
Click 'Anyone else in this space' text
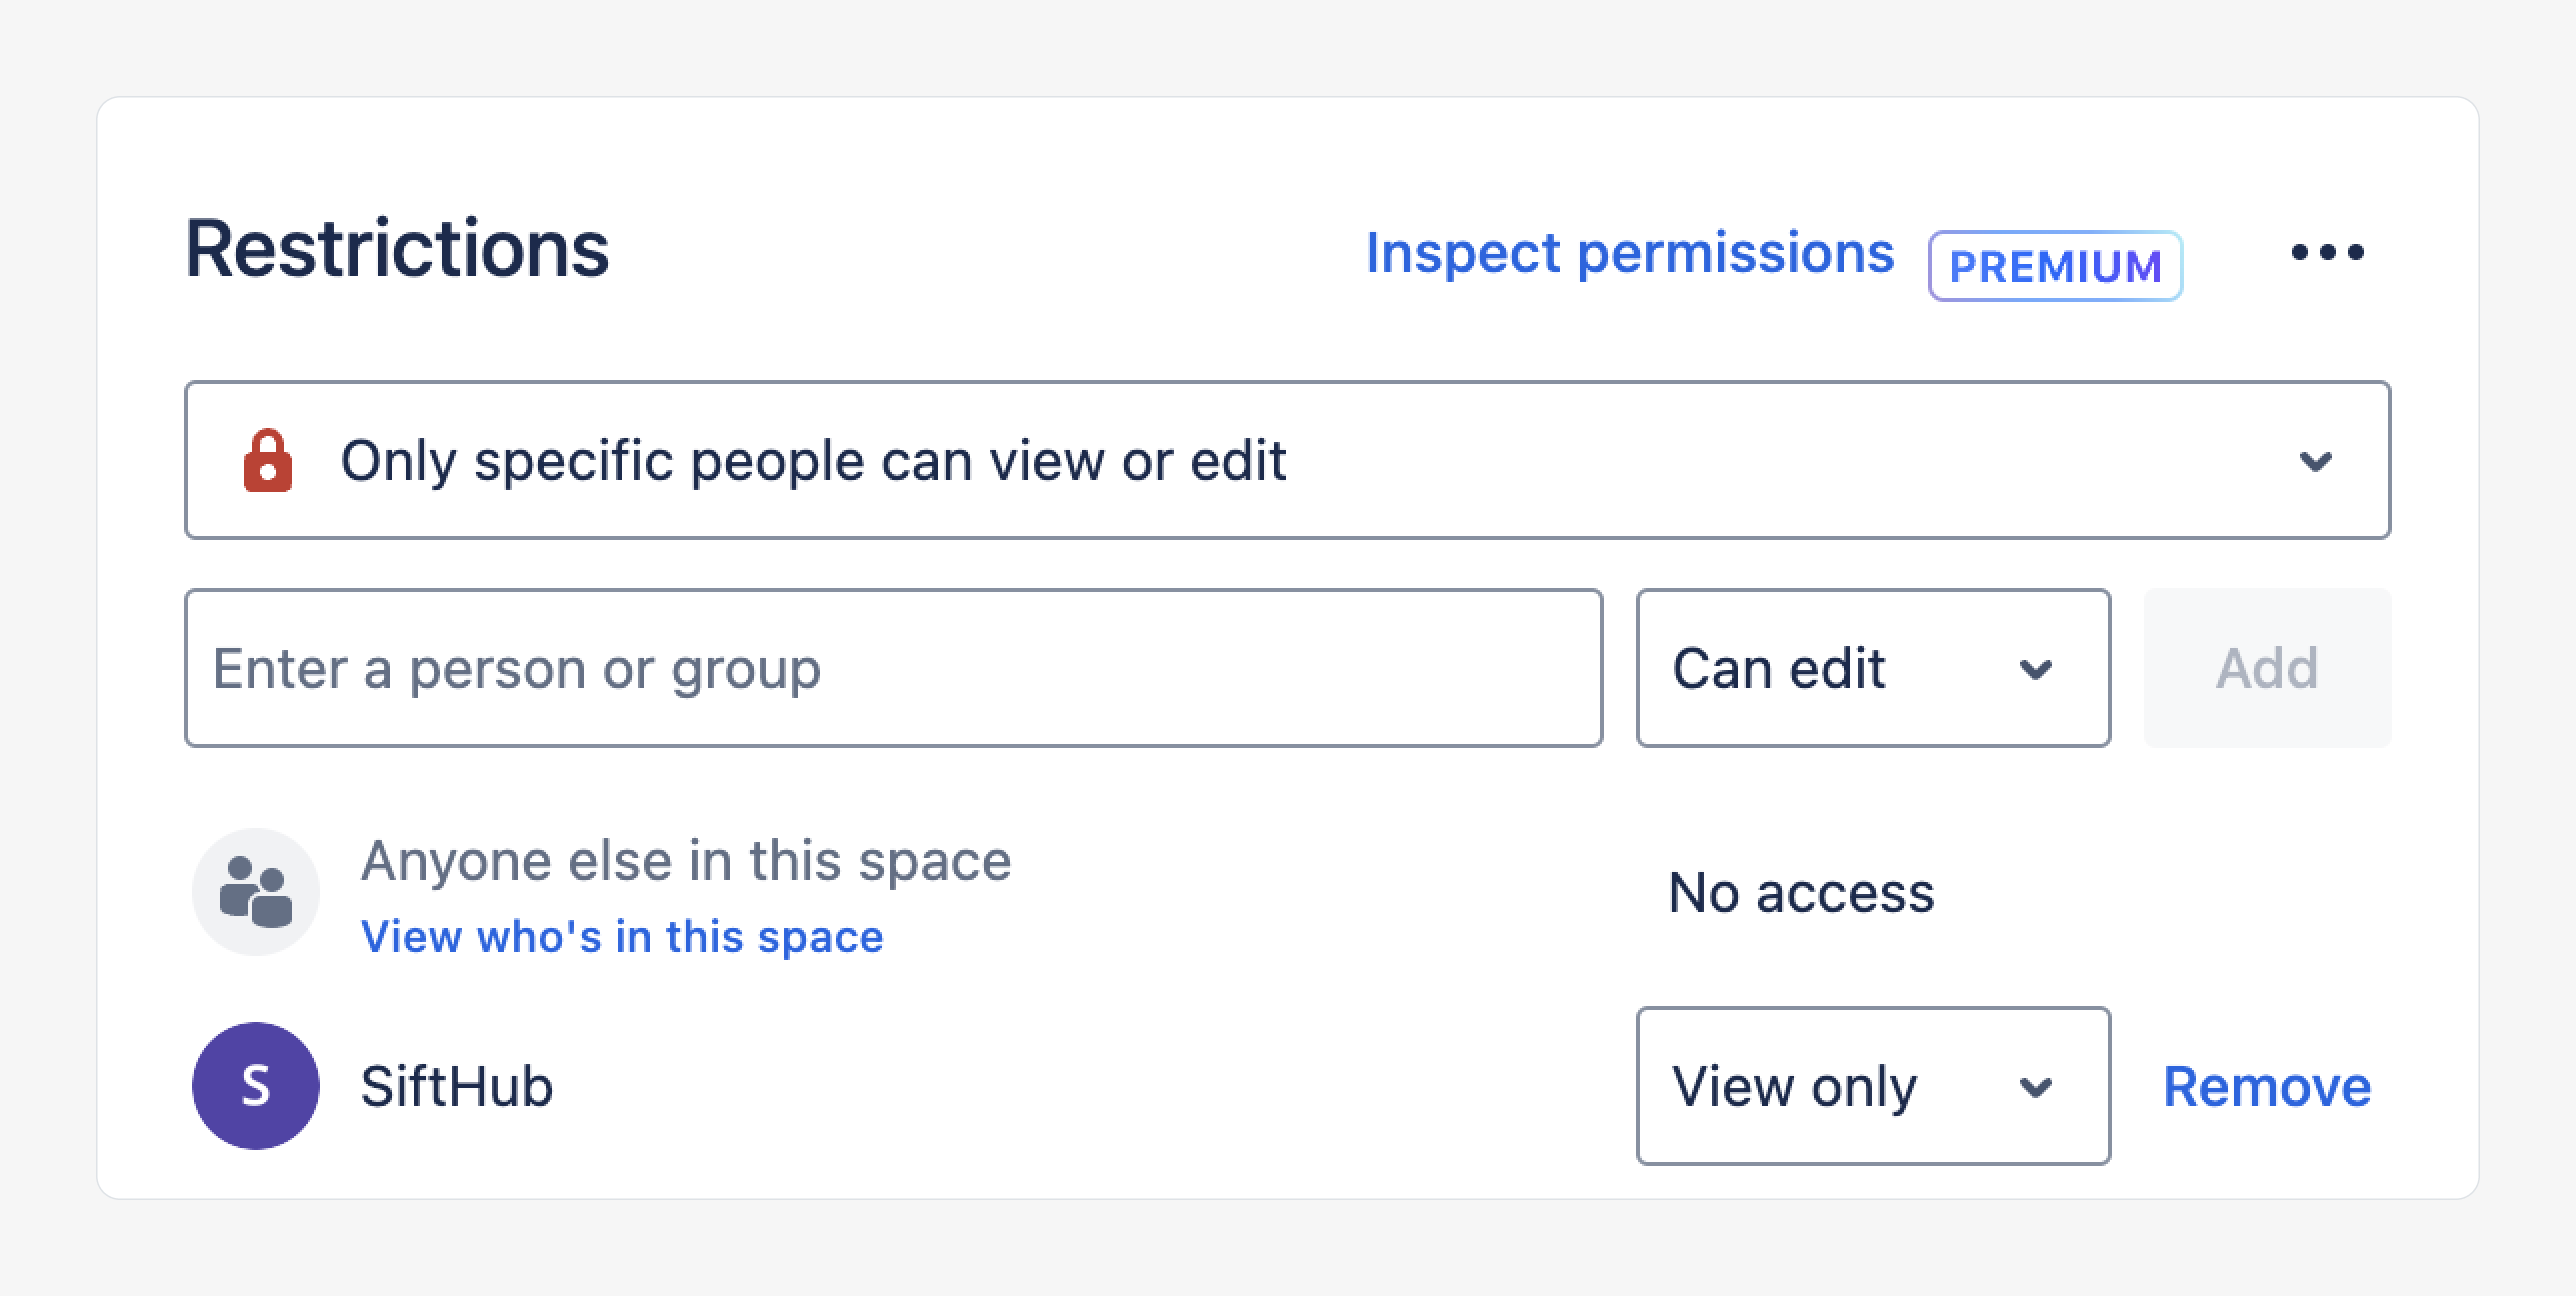686,861
